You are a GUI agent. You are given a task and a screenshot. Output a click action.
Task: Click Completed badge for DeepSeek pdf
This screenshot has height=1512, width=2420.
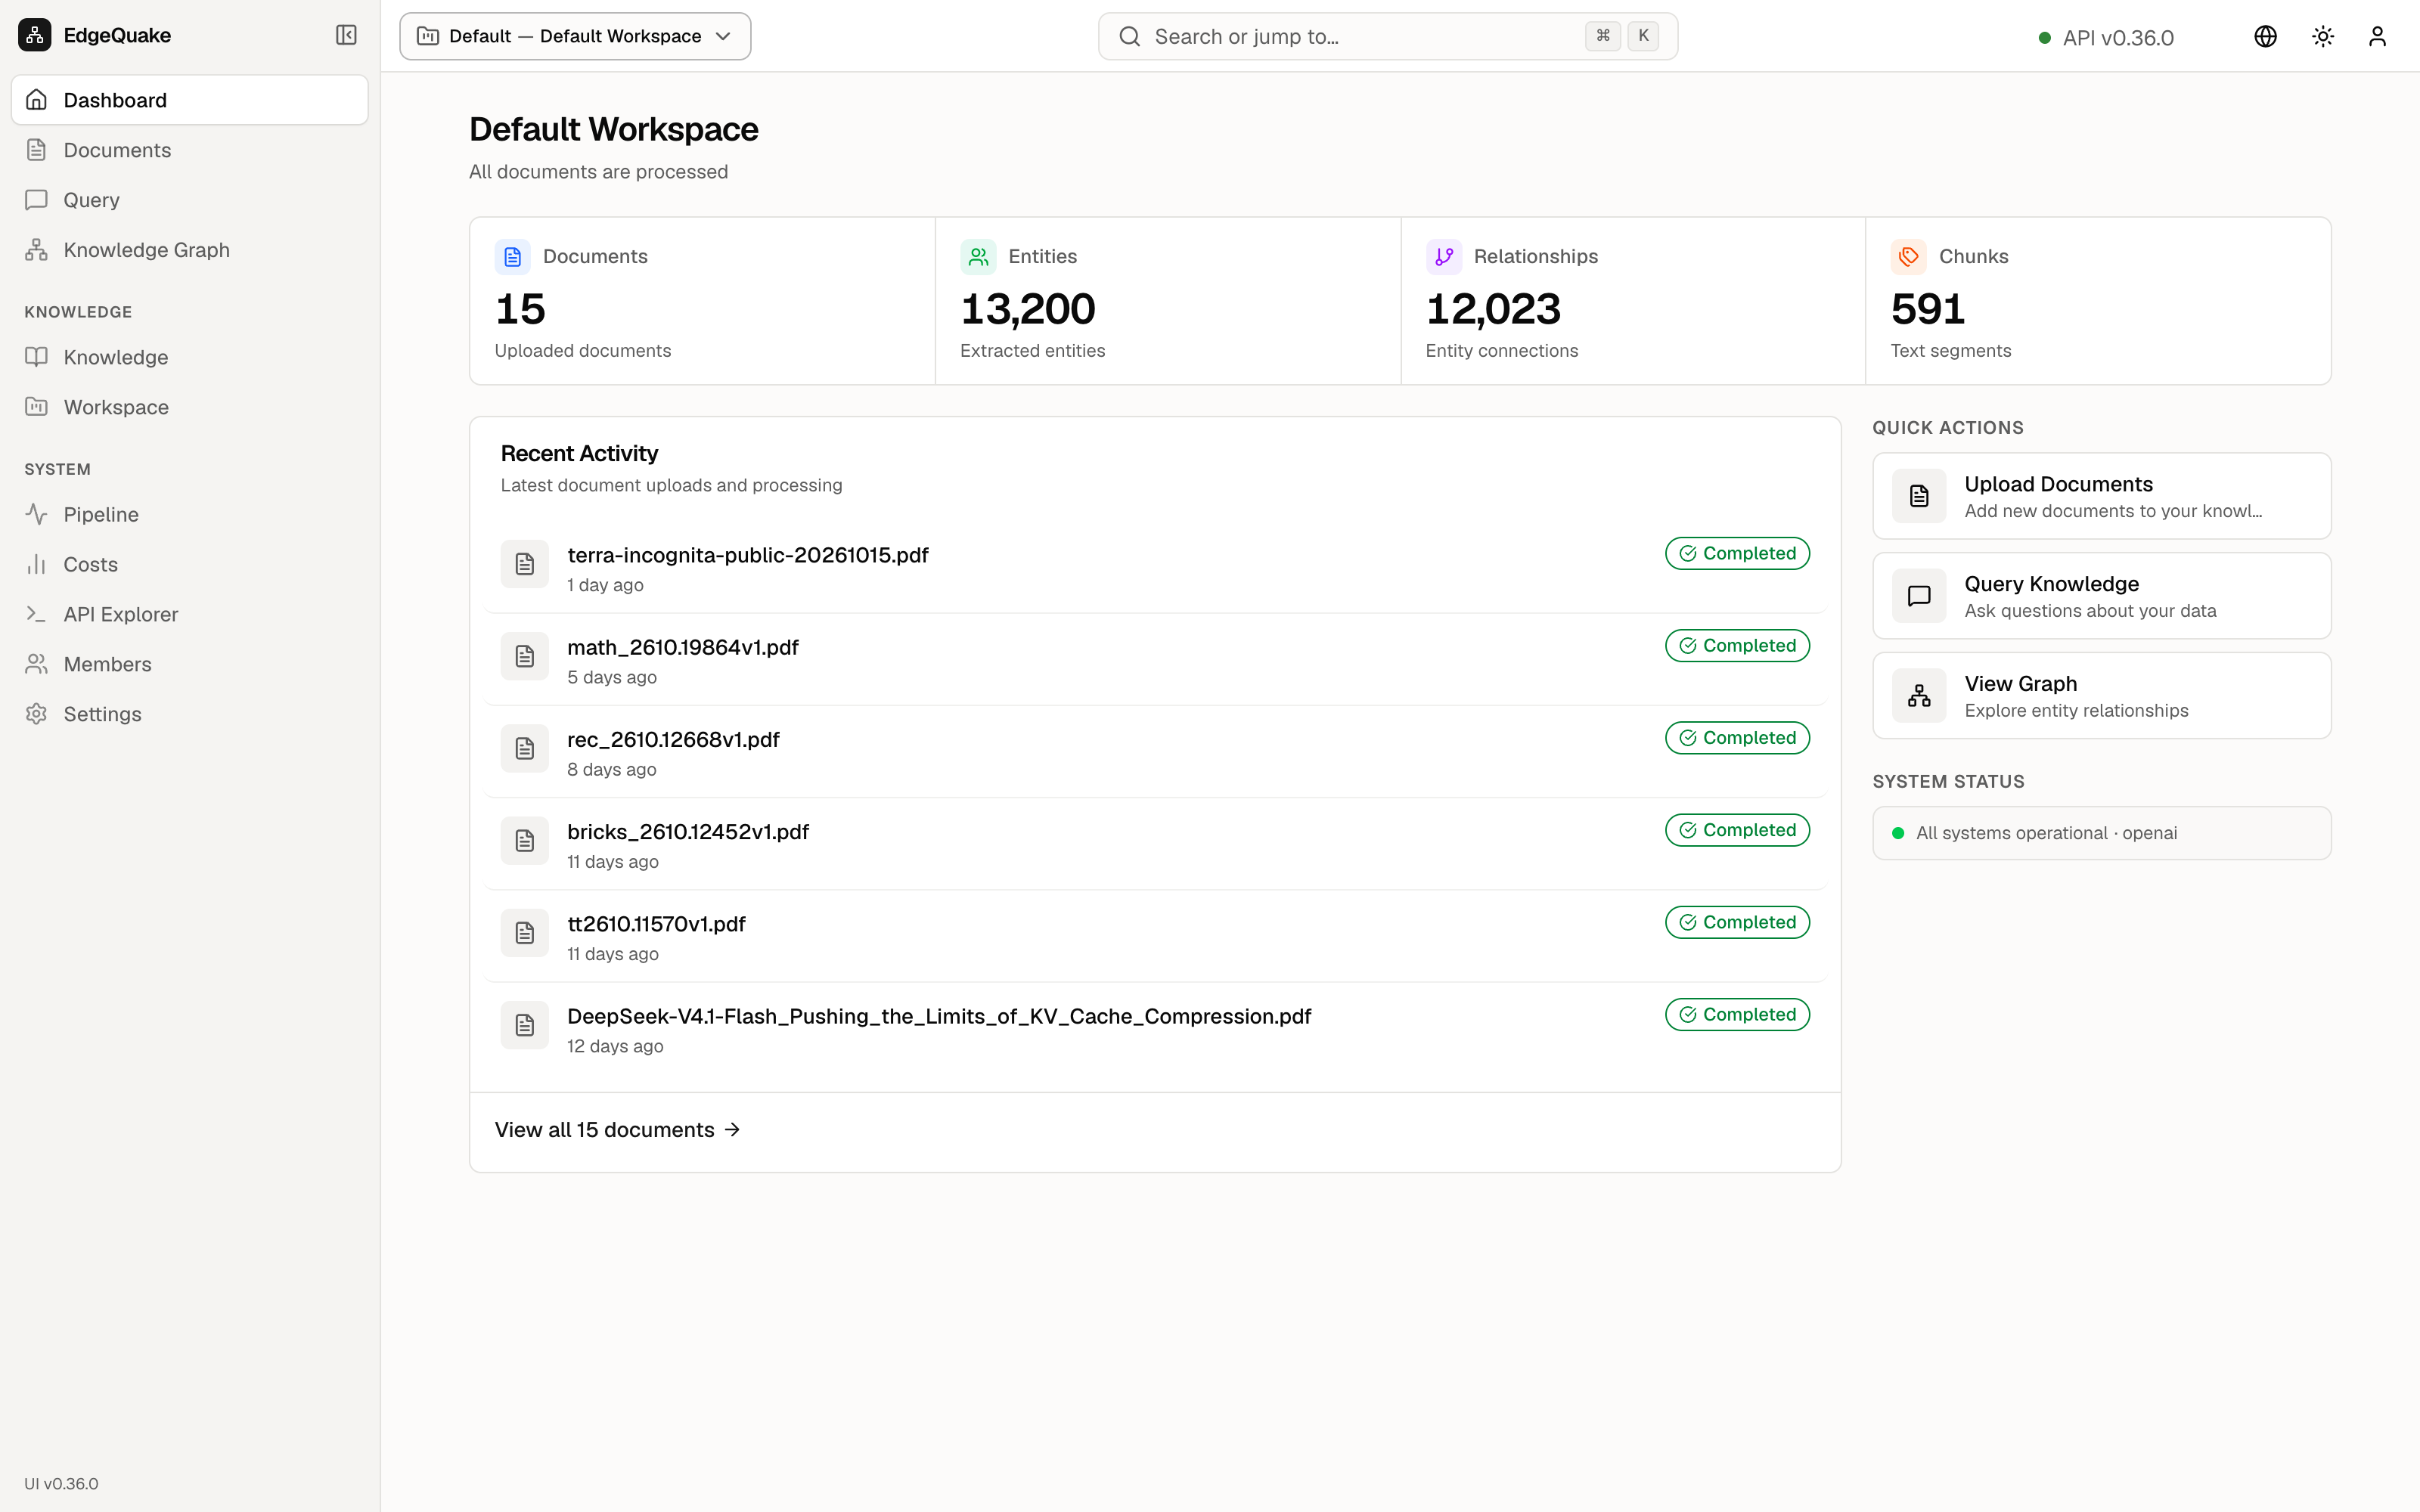coord(1737,1014)
